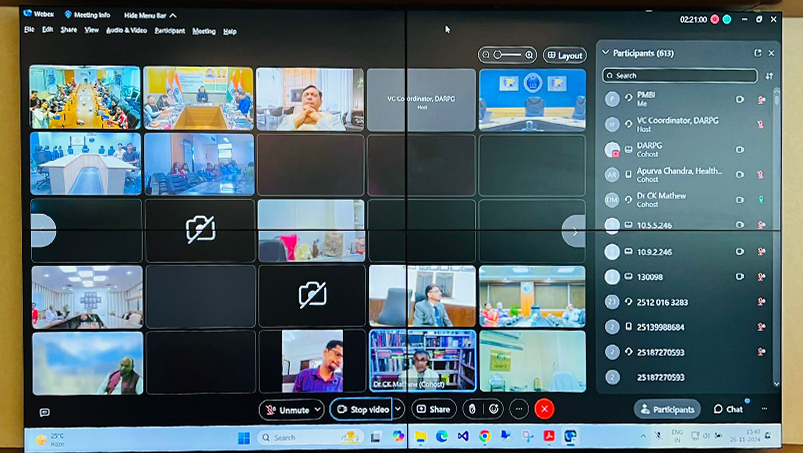Click the zoom out magnifier icon

click(486, 55)
